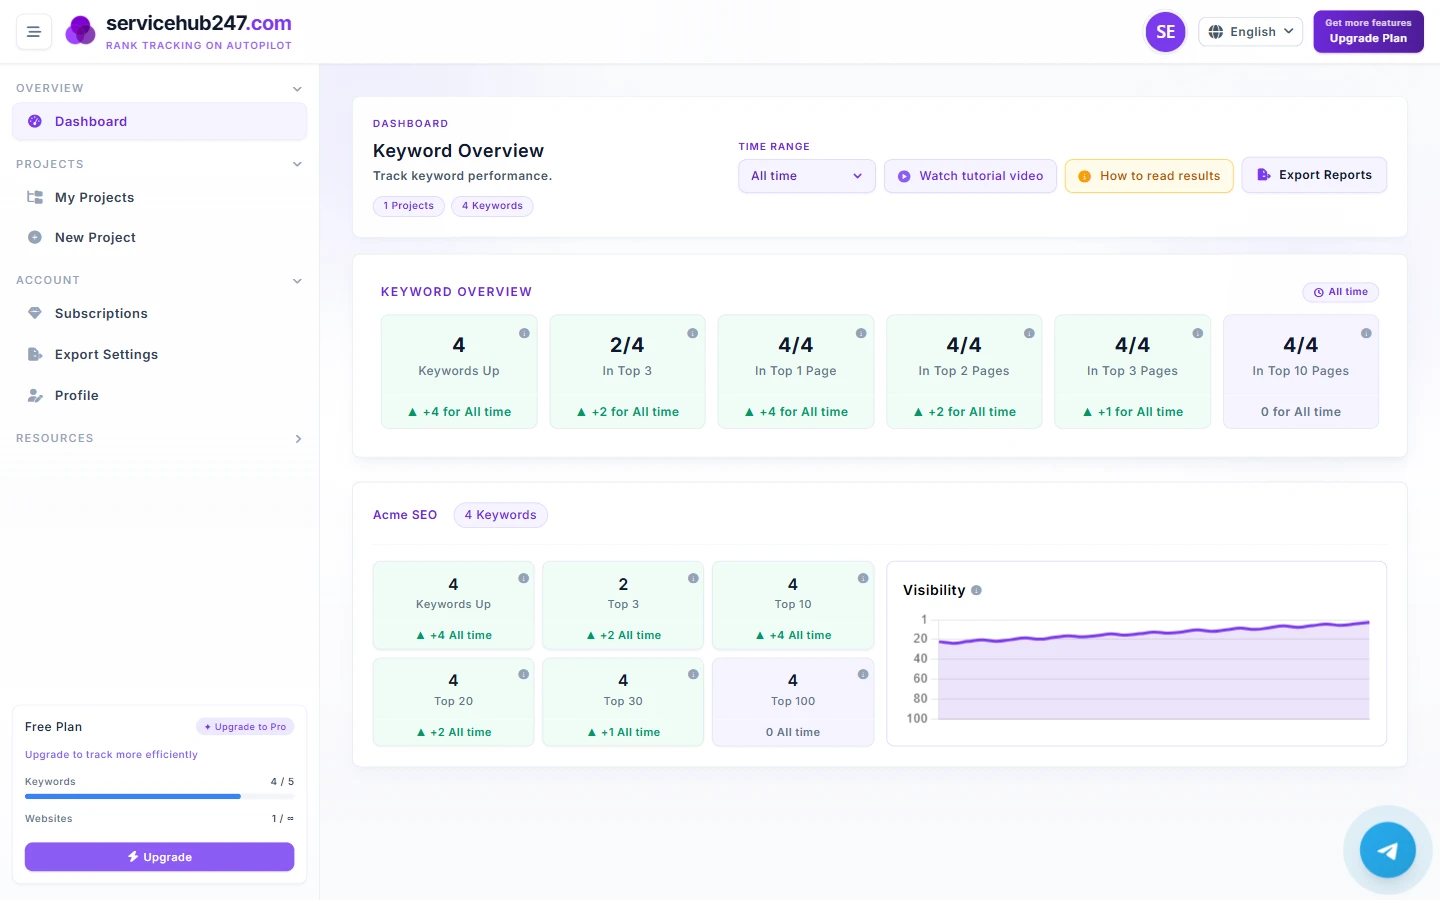Open My Projects from the sidebar
Image resolution: width=1440 pixels, height=900 pixels.
[x=160, y=197]
